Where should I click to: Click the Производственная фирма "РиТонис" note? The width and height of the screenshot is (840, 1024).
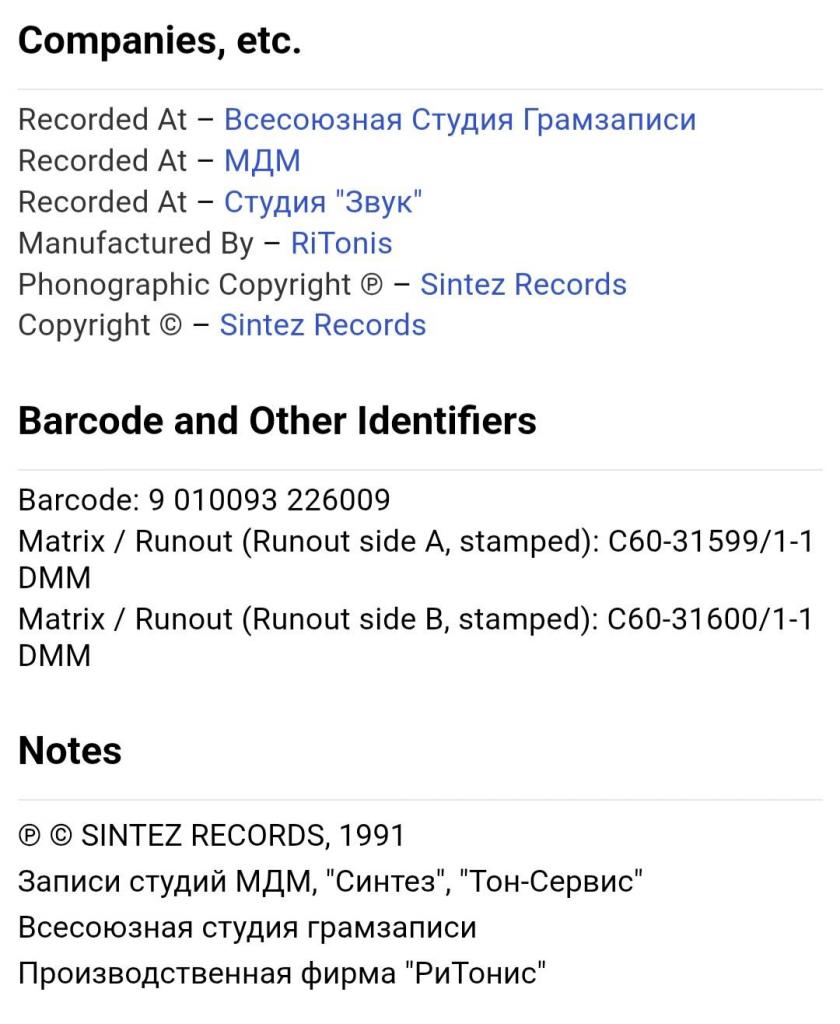(x=282, y=974)
